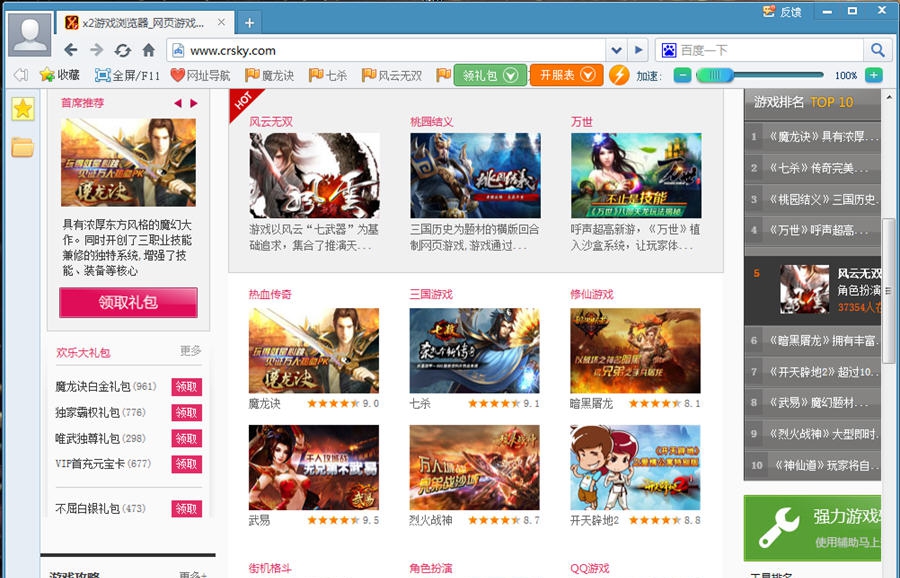Open 收藏 favorites star
Image resolution: width=900 pixels, height=578 pixels.
(59, 75)
